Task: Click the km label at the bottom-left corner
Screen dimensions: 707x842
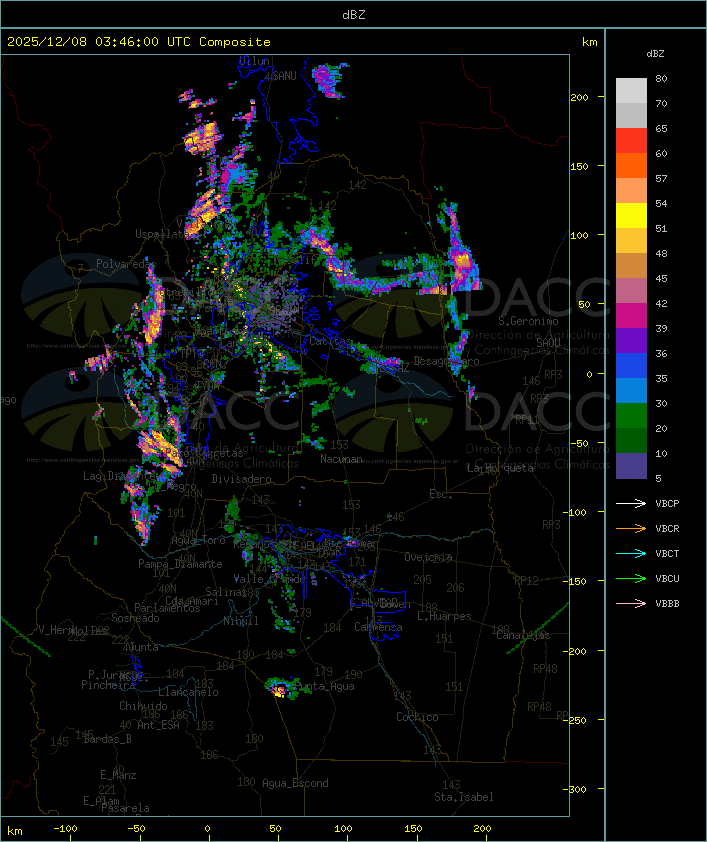Action: point(14,831)
